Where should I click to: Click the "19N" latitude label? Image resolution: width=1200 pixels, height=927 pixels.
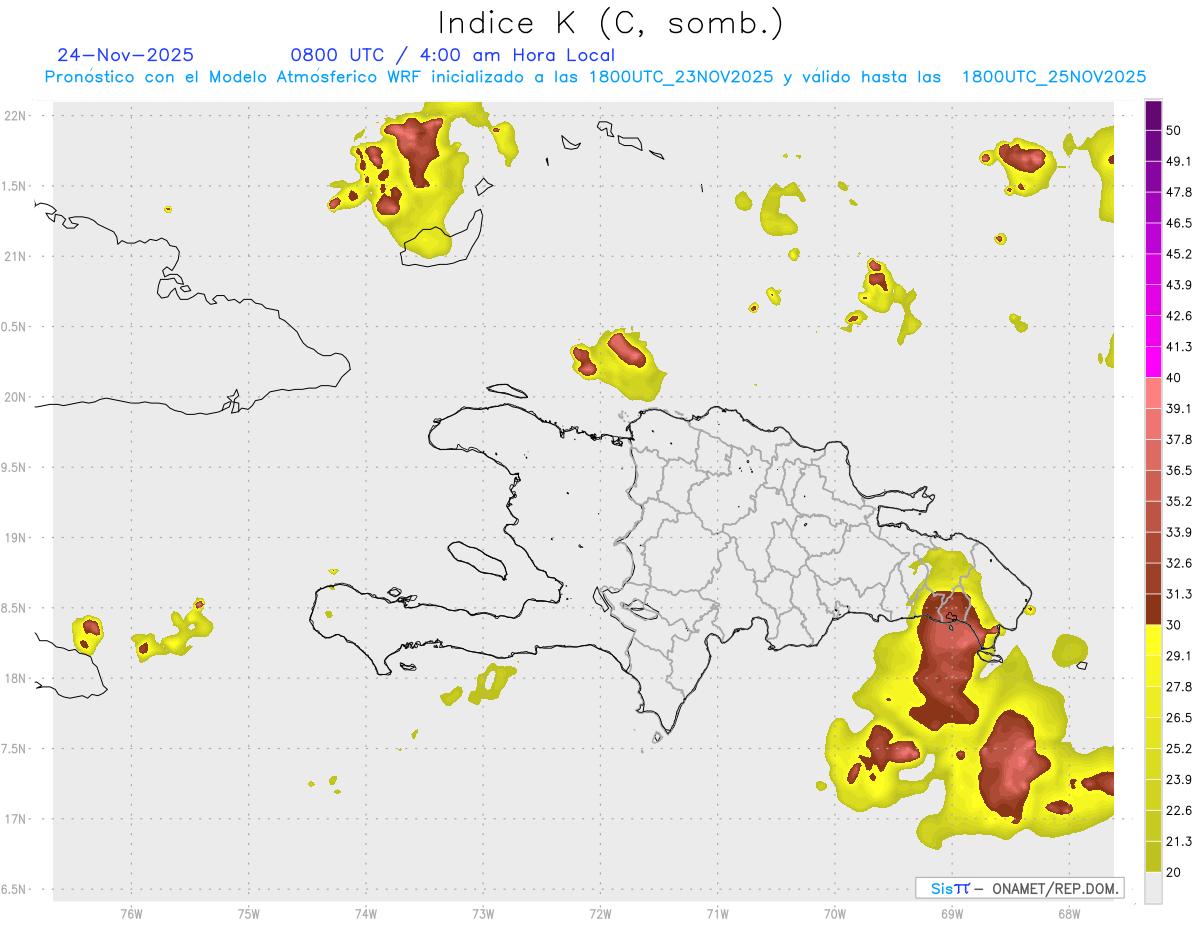click(x=17, y=538)
